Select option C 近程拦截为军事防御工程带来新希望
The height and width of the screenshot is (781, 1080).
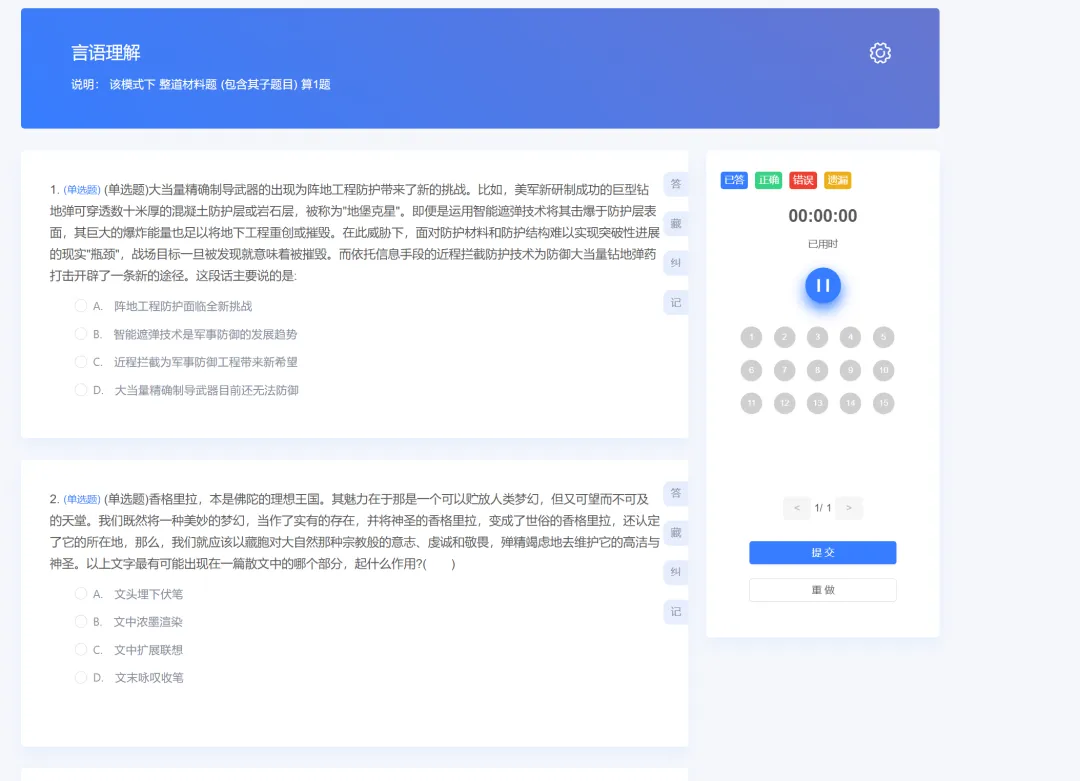point(186,362)
